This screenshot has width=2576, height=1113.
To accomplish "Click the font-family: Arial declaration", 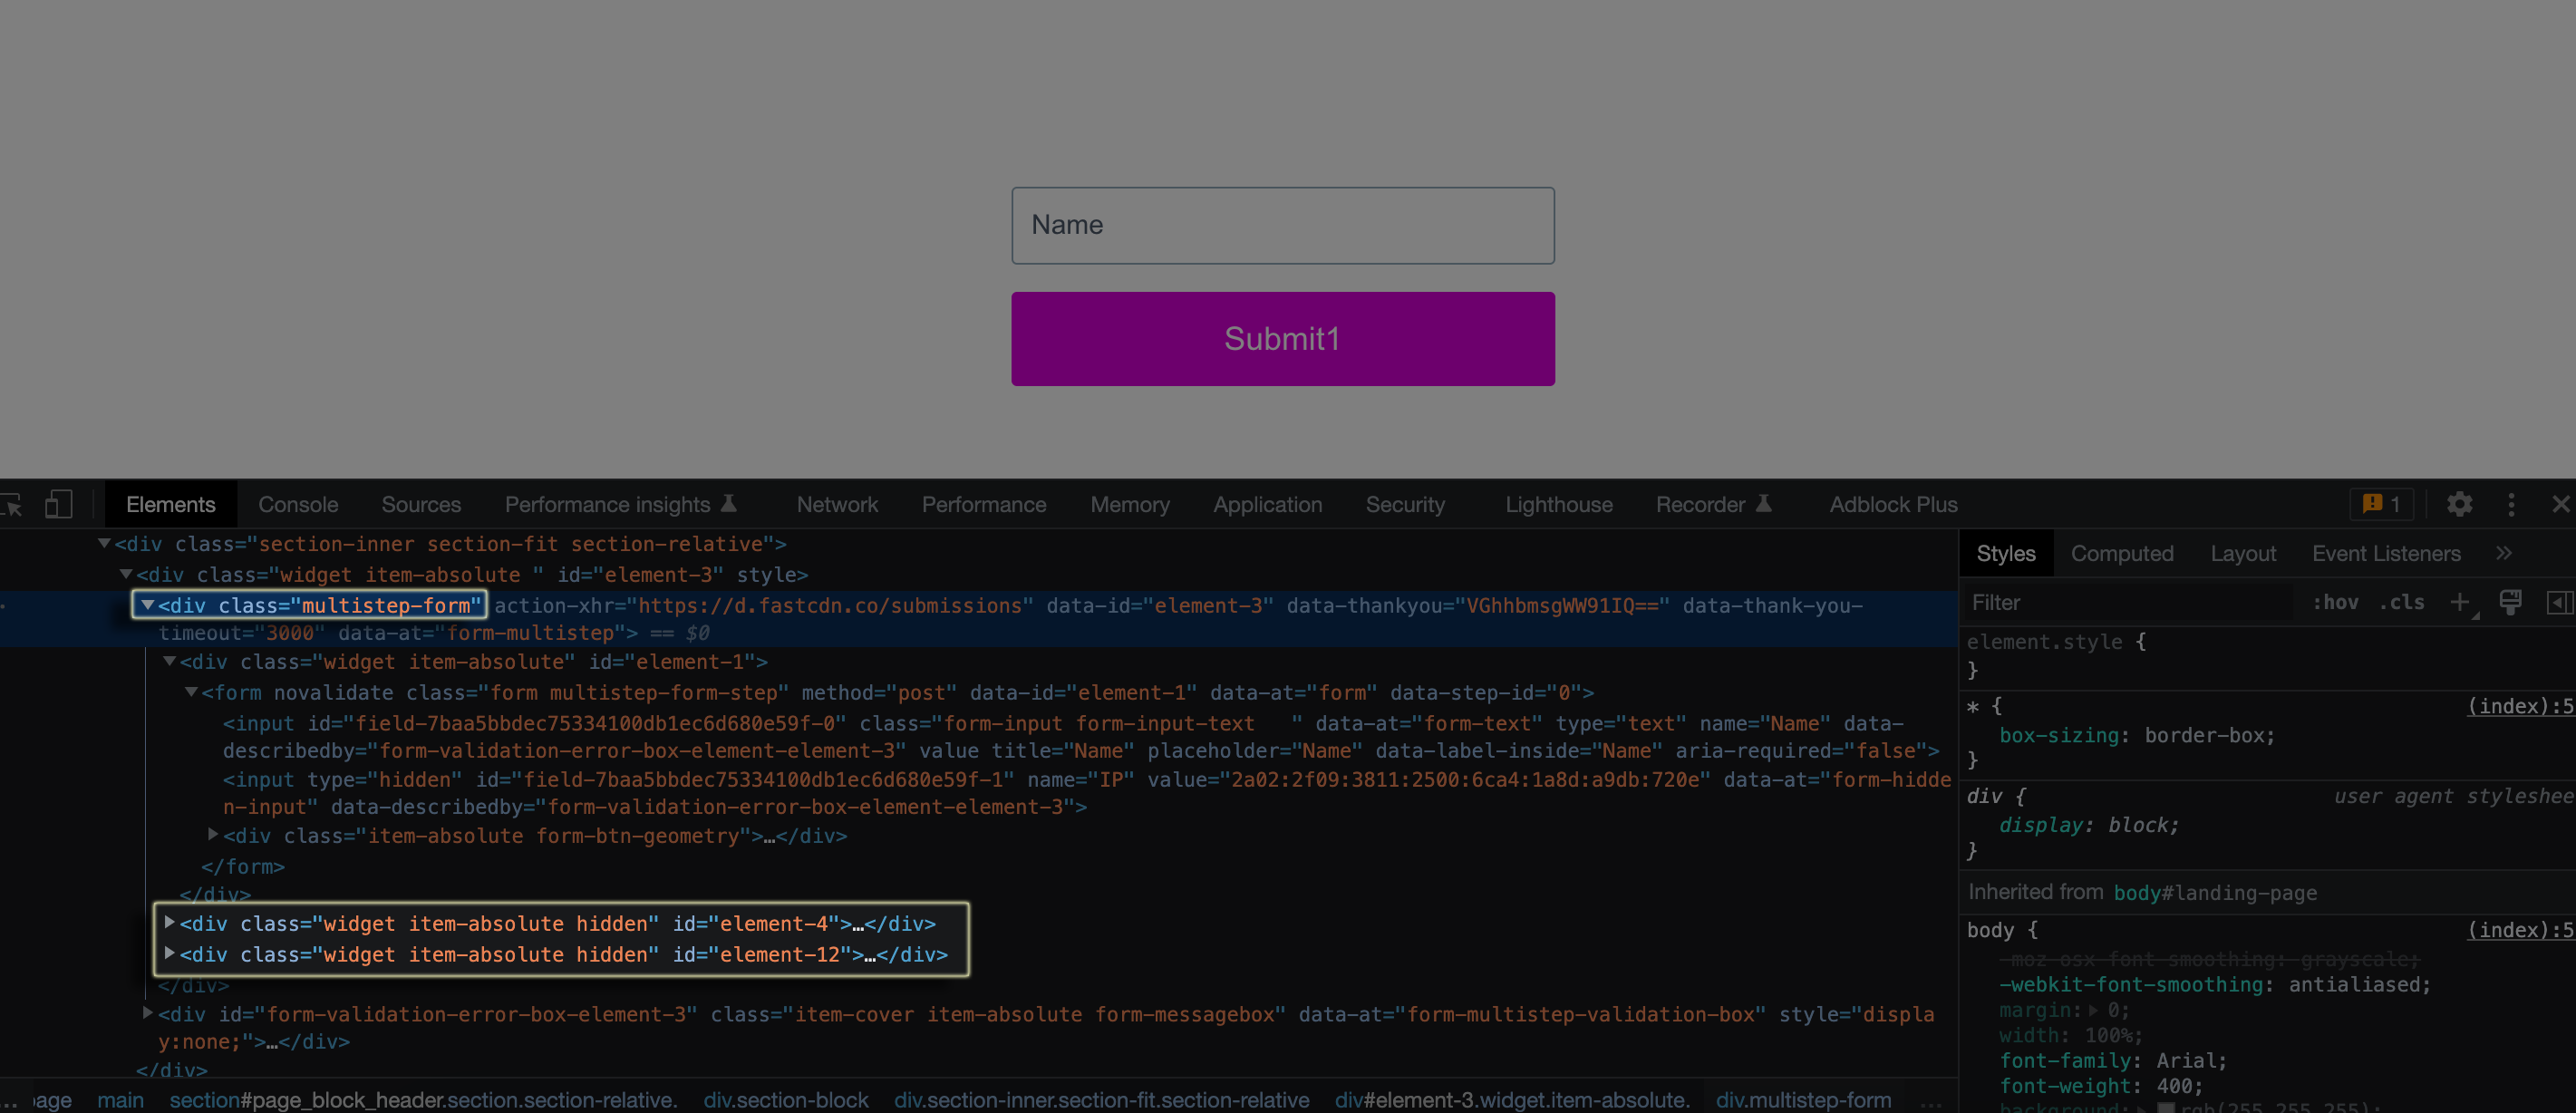I will pos(2113,1061).
